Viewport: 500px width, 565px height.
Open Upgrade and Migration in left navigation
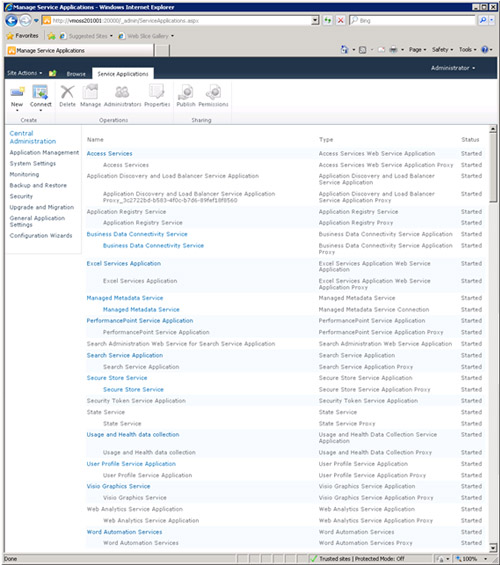click(x=42, y=207)
